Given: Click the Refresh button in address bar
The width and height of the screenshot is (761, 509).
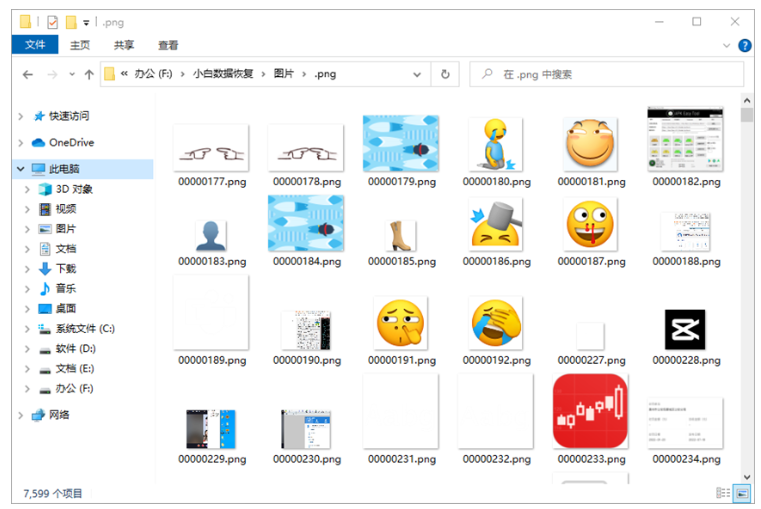Looking at the screenshot, I should point(445,74).
